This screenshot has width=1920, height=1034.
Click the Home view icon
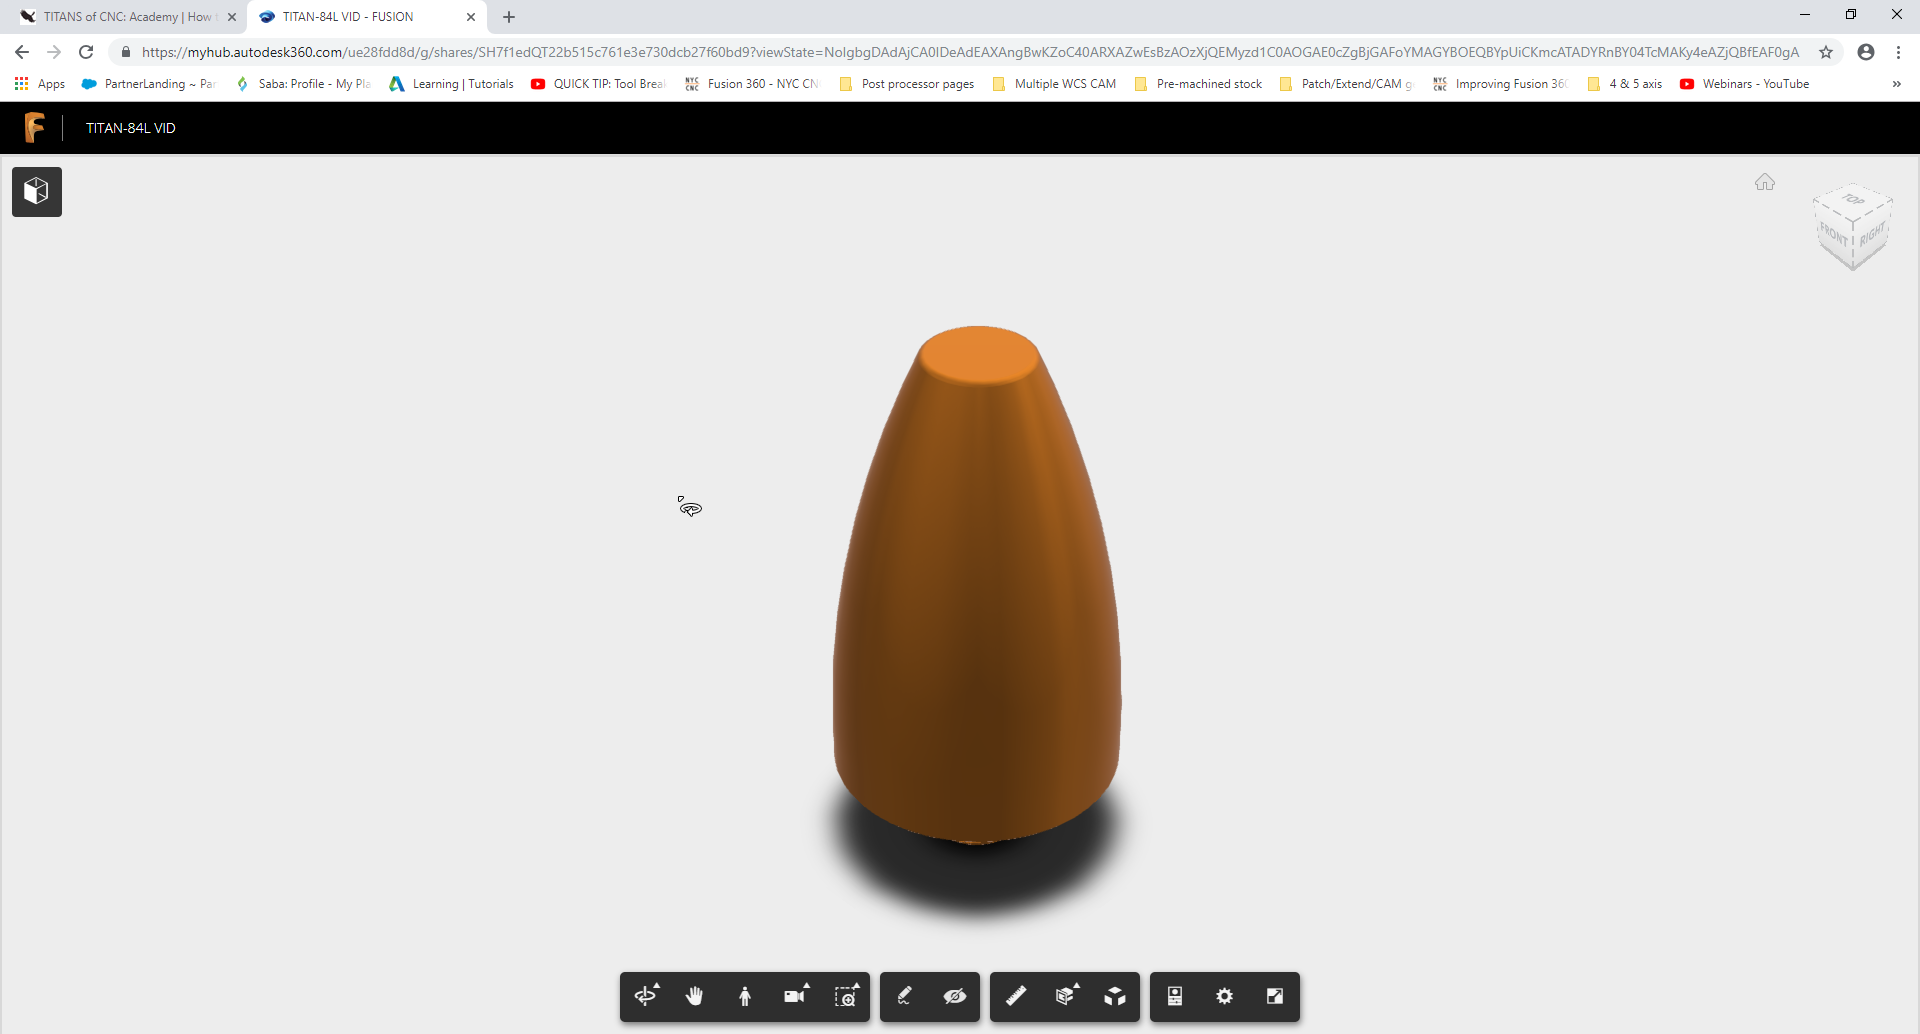[1765, 182]
